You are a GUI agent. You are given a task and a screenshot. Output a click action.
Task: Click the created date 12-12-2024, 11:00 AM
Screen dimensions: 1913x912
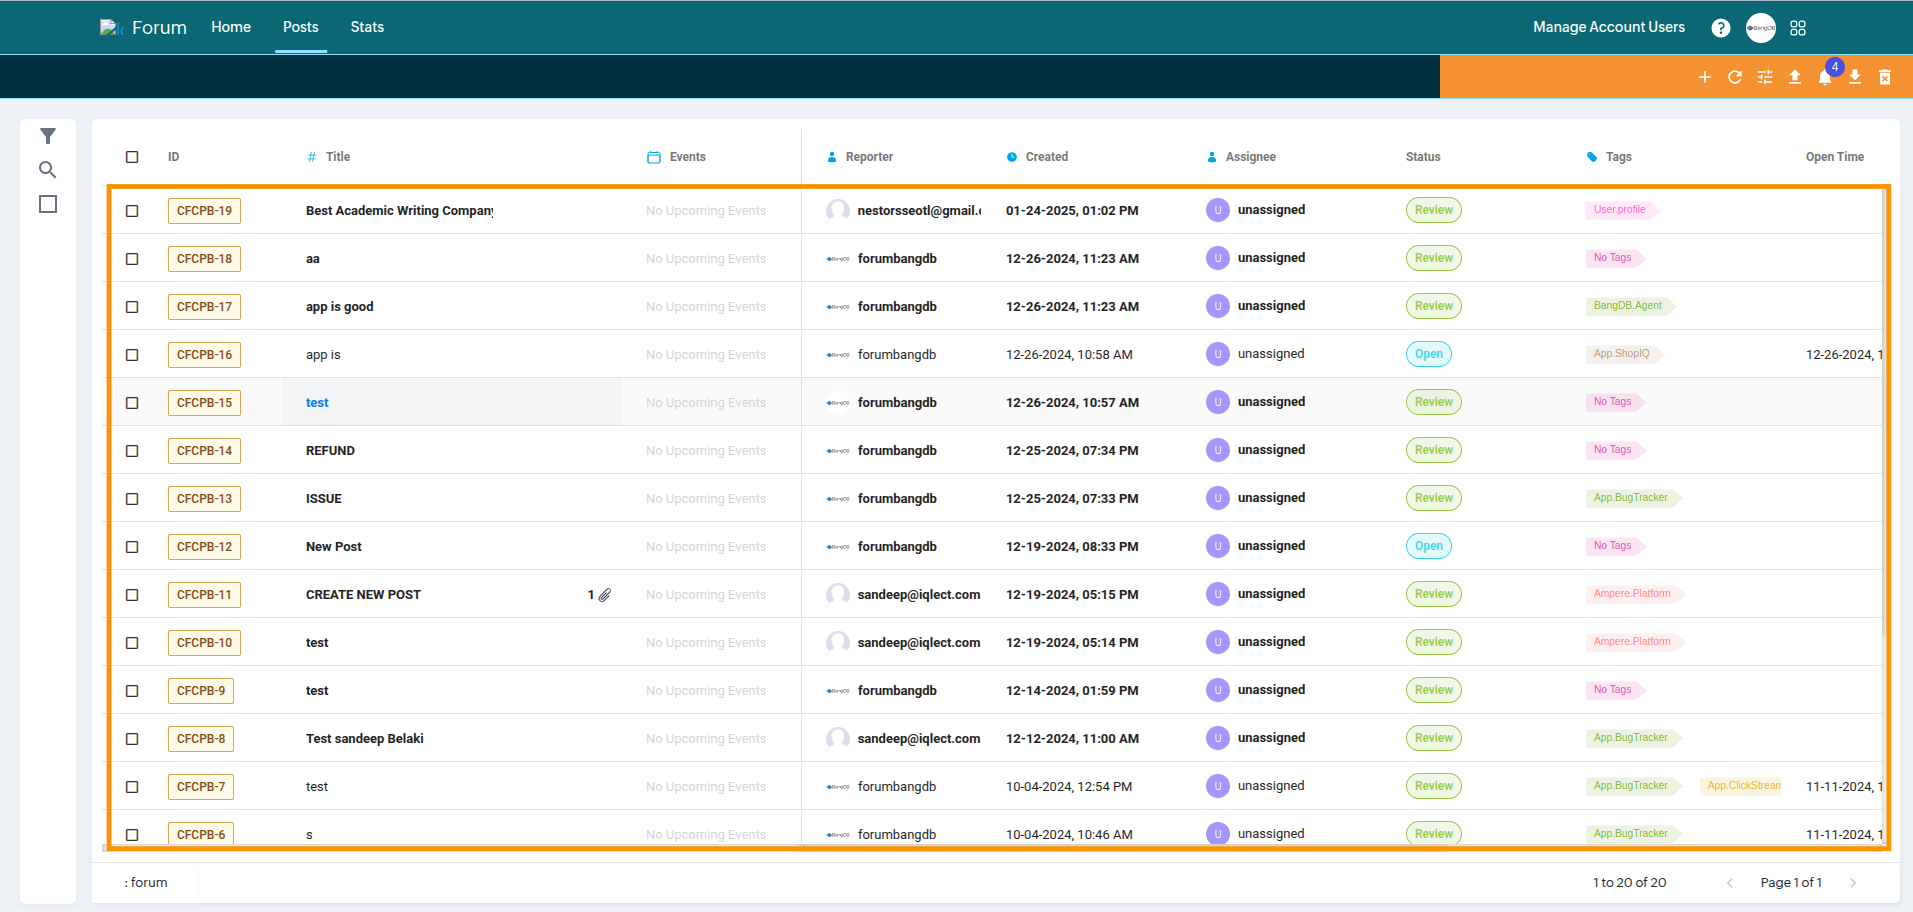(1072, 739)
